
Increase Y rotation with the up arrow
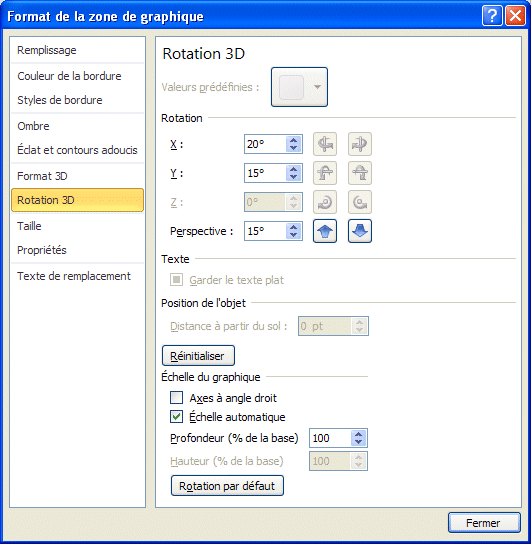(293, 169)
